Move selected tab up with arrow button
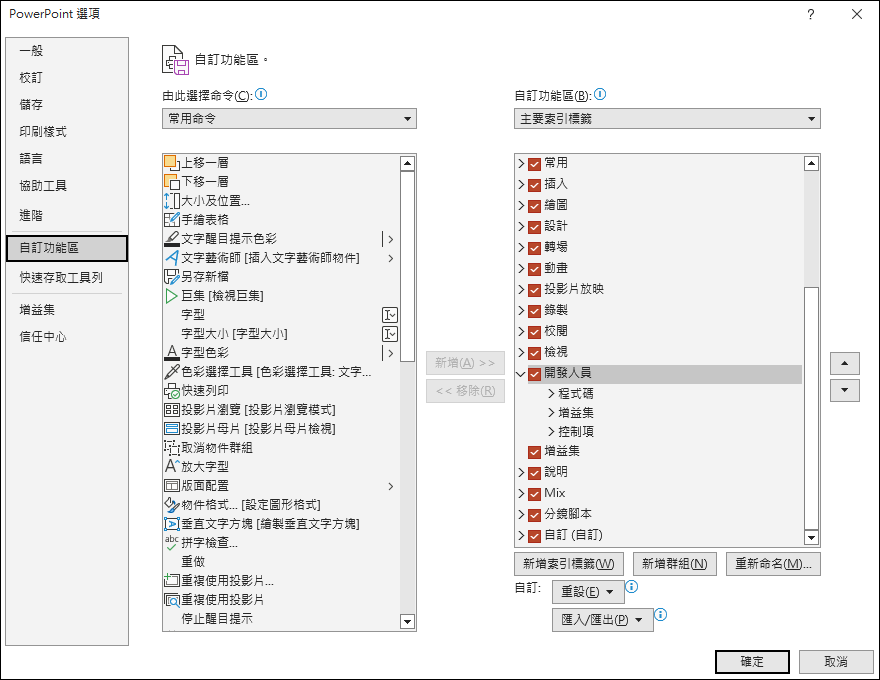This screenshot has width=880, height=680. click(x=845, y=364)
